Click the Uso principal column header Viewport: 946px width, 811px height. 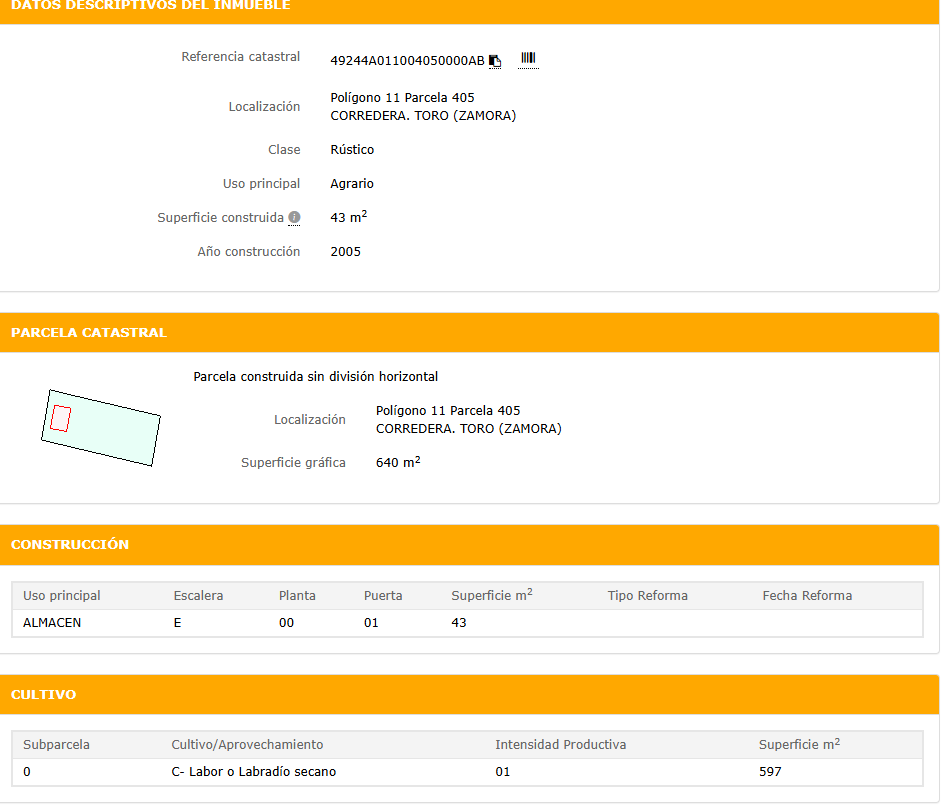pos(62,596)
